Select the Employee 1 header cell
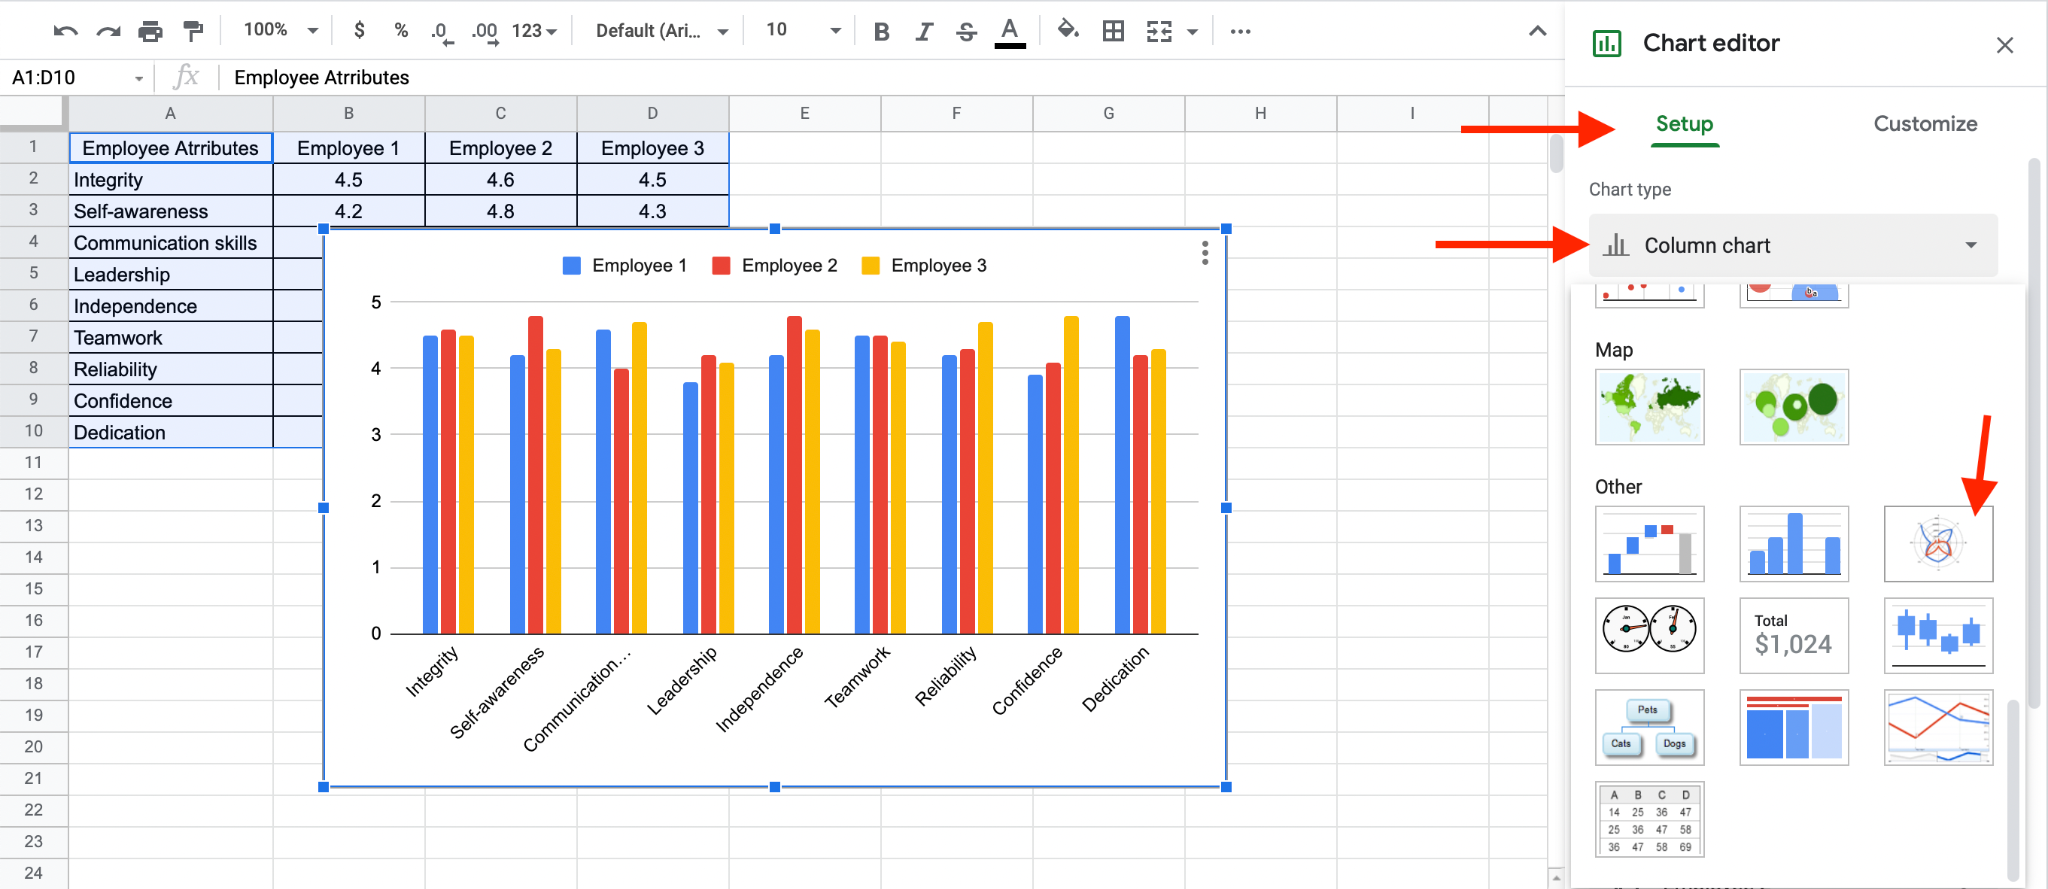 tap(348, 148)
